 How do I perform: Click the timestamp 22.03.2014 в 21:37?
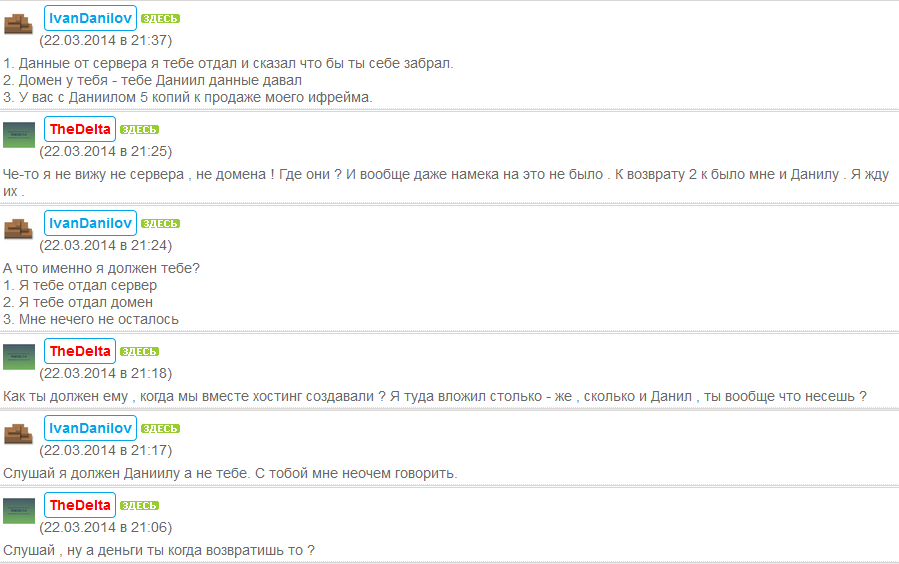click(x=105, y=41)
